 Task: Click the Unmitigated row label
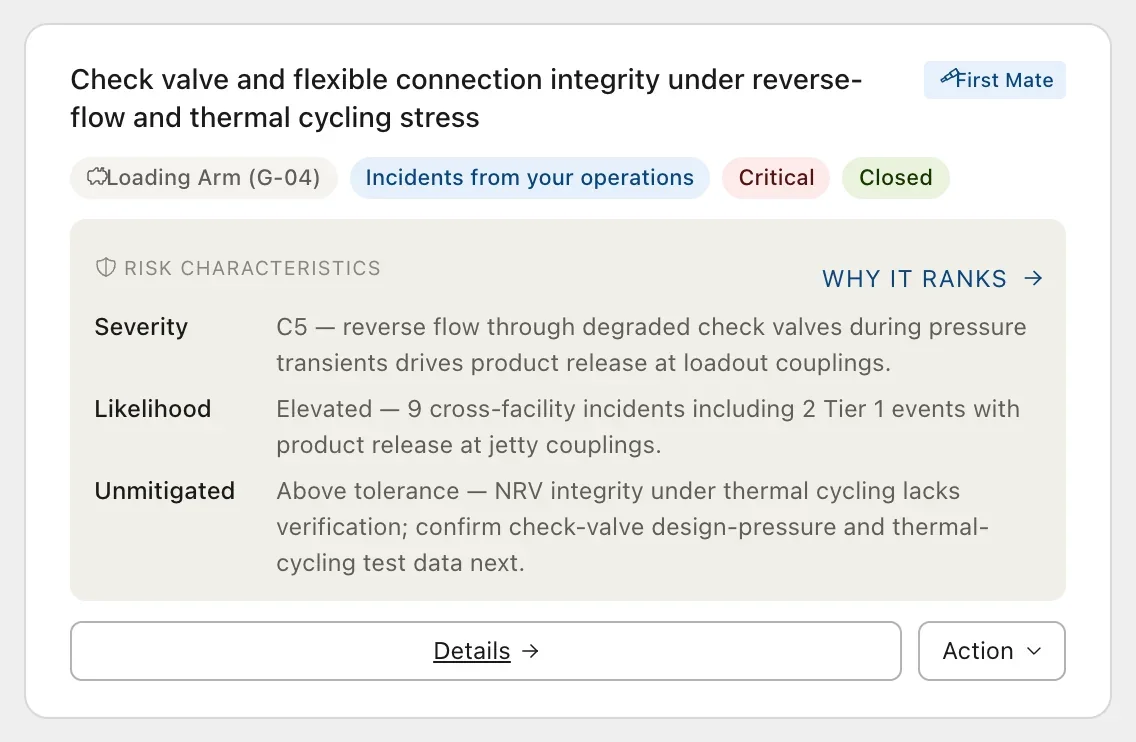[x=164, y=491]
